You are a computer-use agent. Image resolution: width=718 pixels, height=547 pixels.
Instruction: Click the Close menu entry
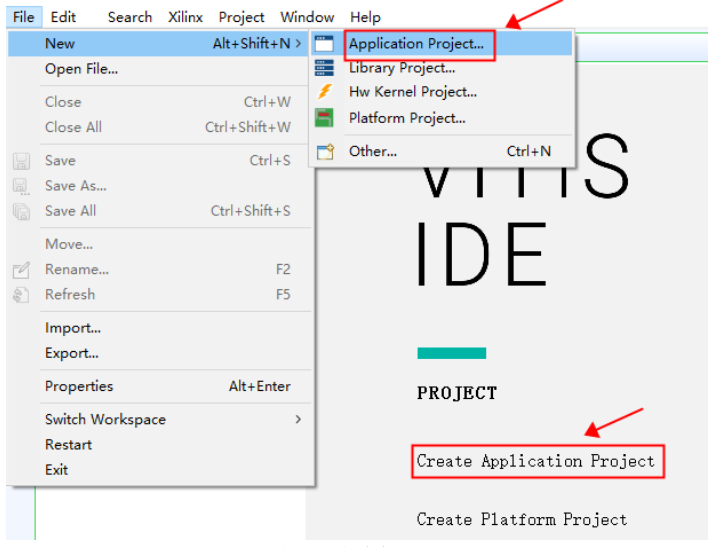click(158, 102)
